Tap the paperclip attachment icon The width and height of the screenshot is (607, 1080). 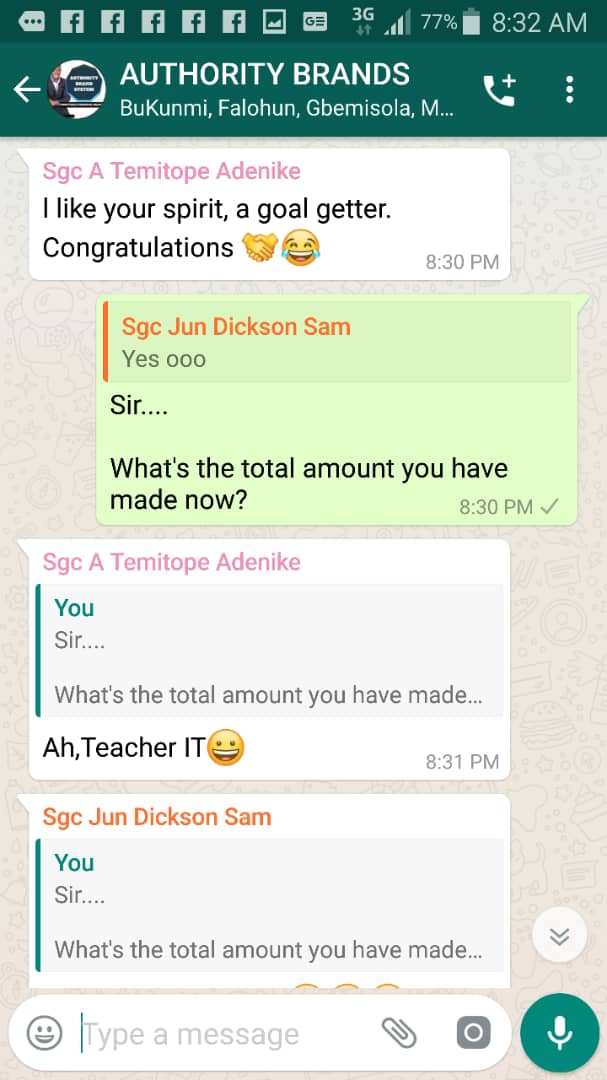(400, 1033)
